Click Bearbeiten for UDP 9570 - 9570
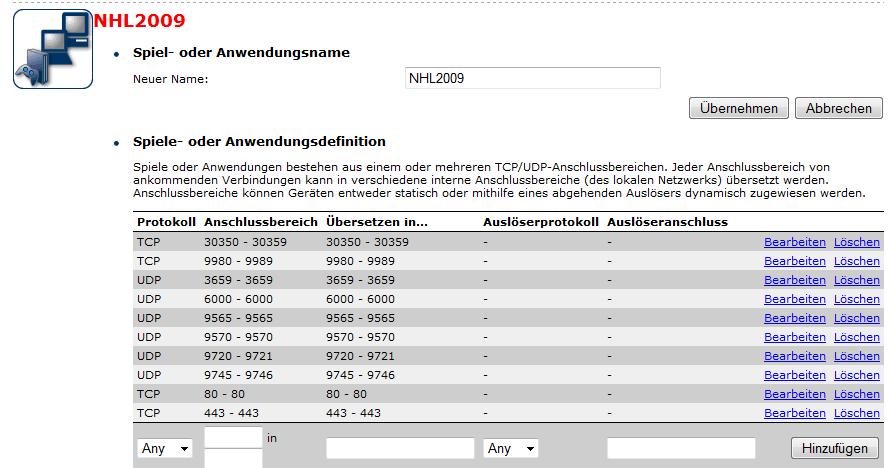Viewport: 895px width, 468px height. [x=795, y=337]
